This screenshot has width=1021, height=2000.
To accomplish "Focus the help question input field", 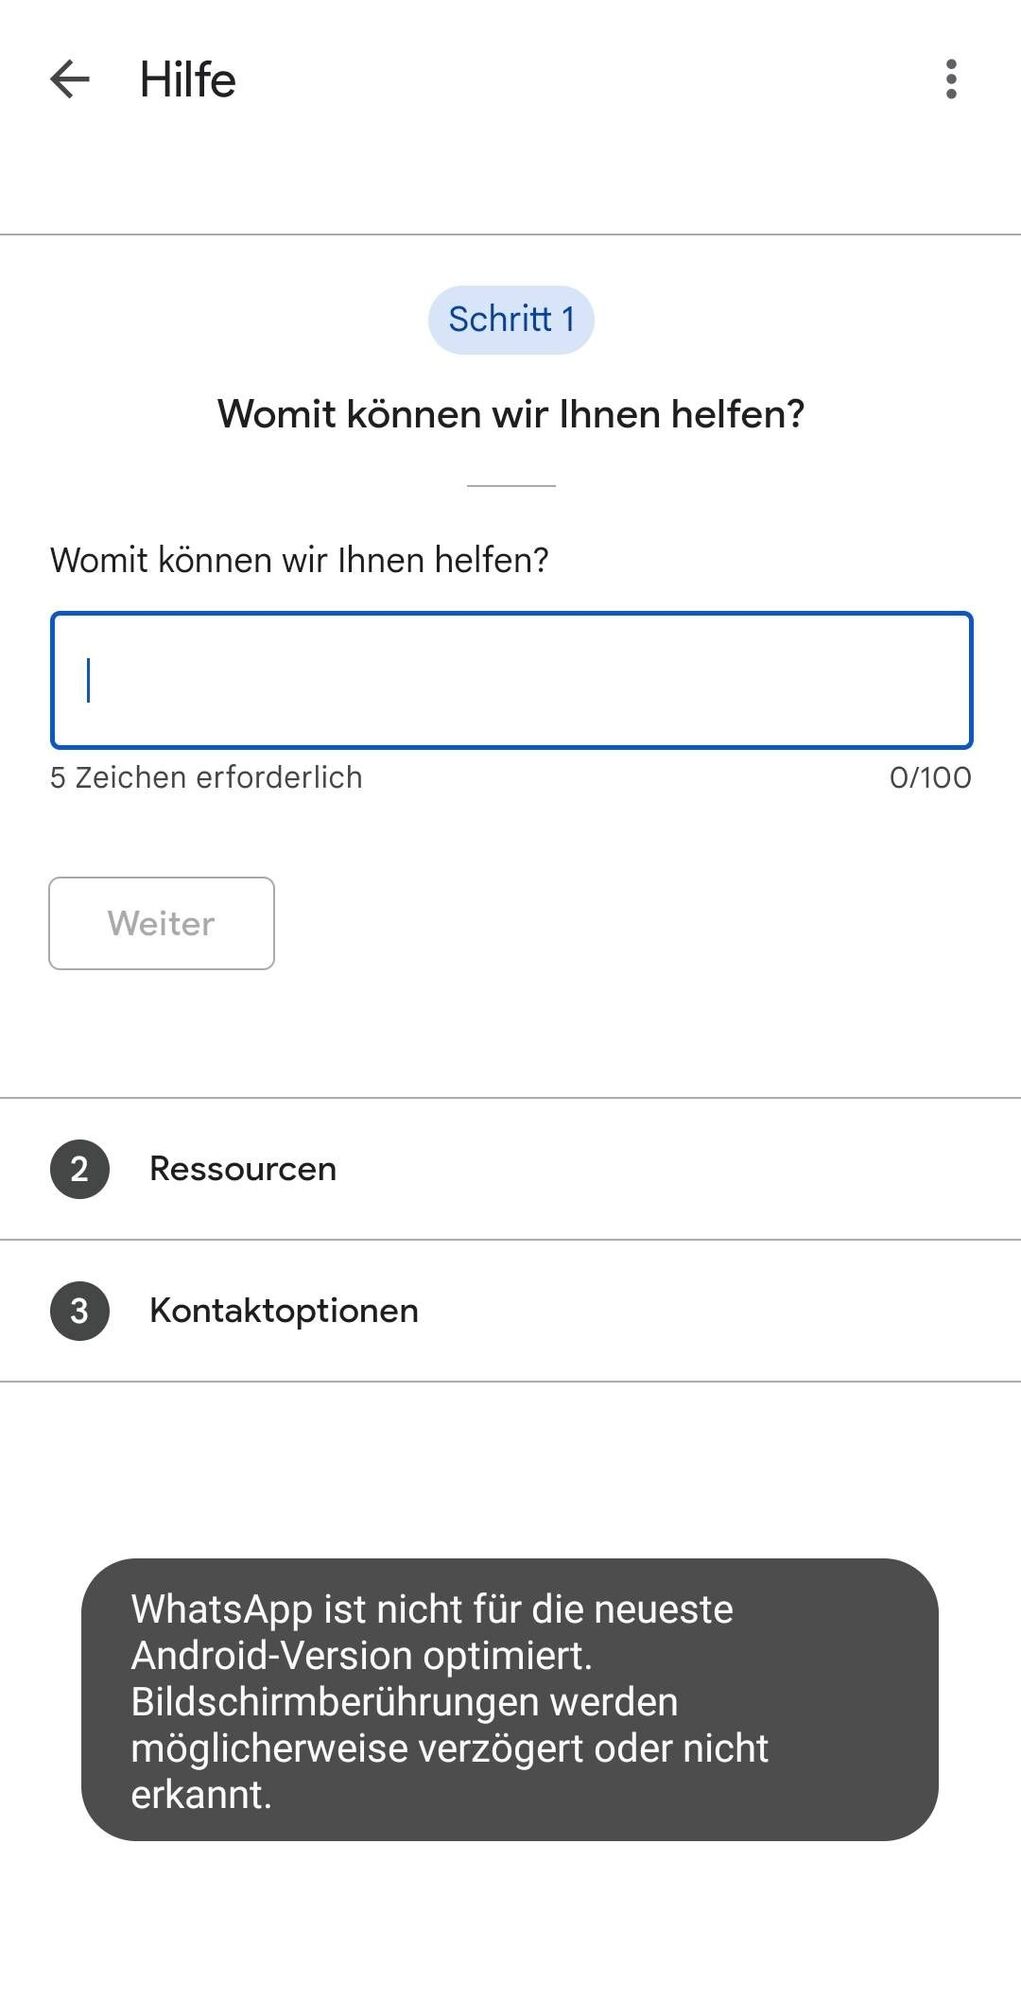I will (x=511, y=680).
